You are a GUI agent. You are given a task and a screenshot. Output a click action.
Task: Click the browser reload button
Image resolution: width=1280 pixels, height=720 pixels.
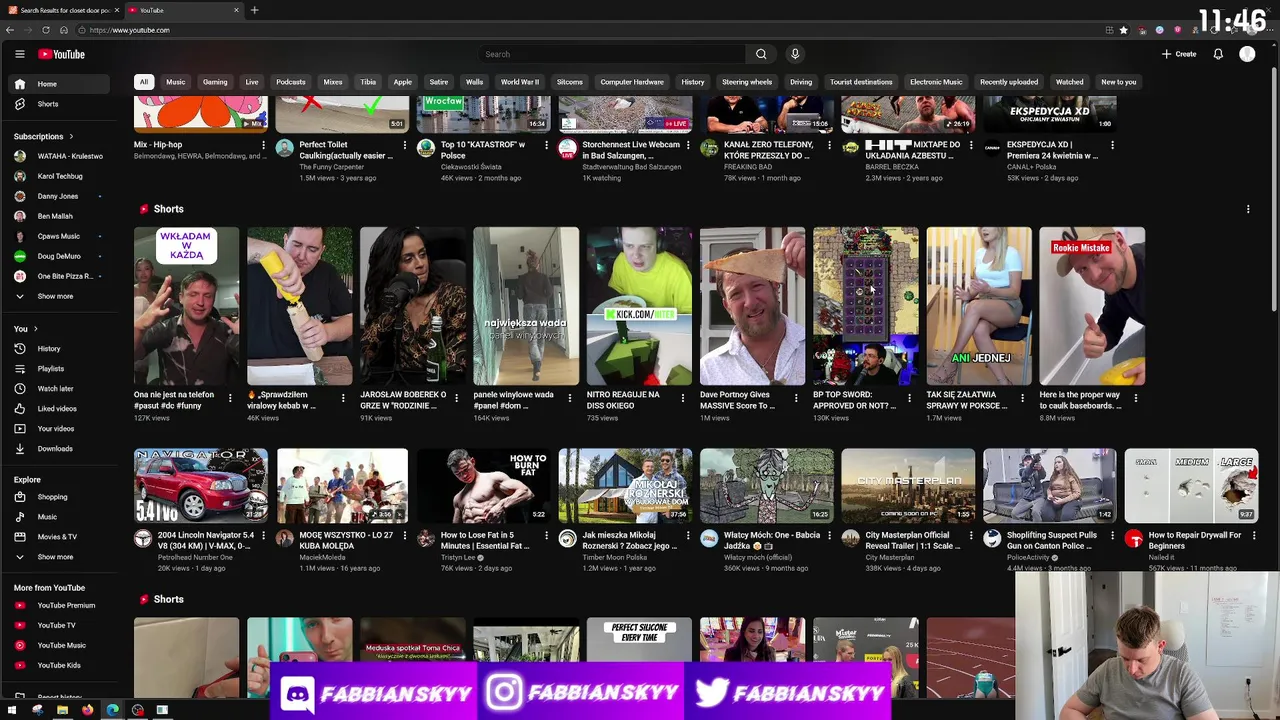pos(46,30)
